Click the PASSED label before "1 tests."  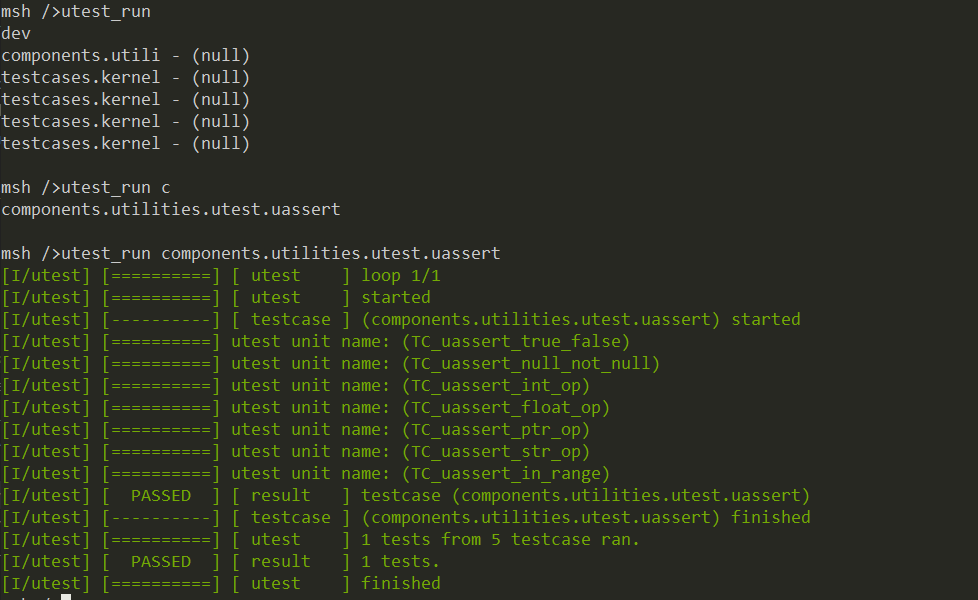161,562
